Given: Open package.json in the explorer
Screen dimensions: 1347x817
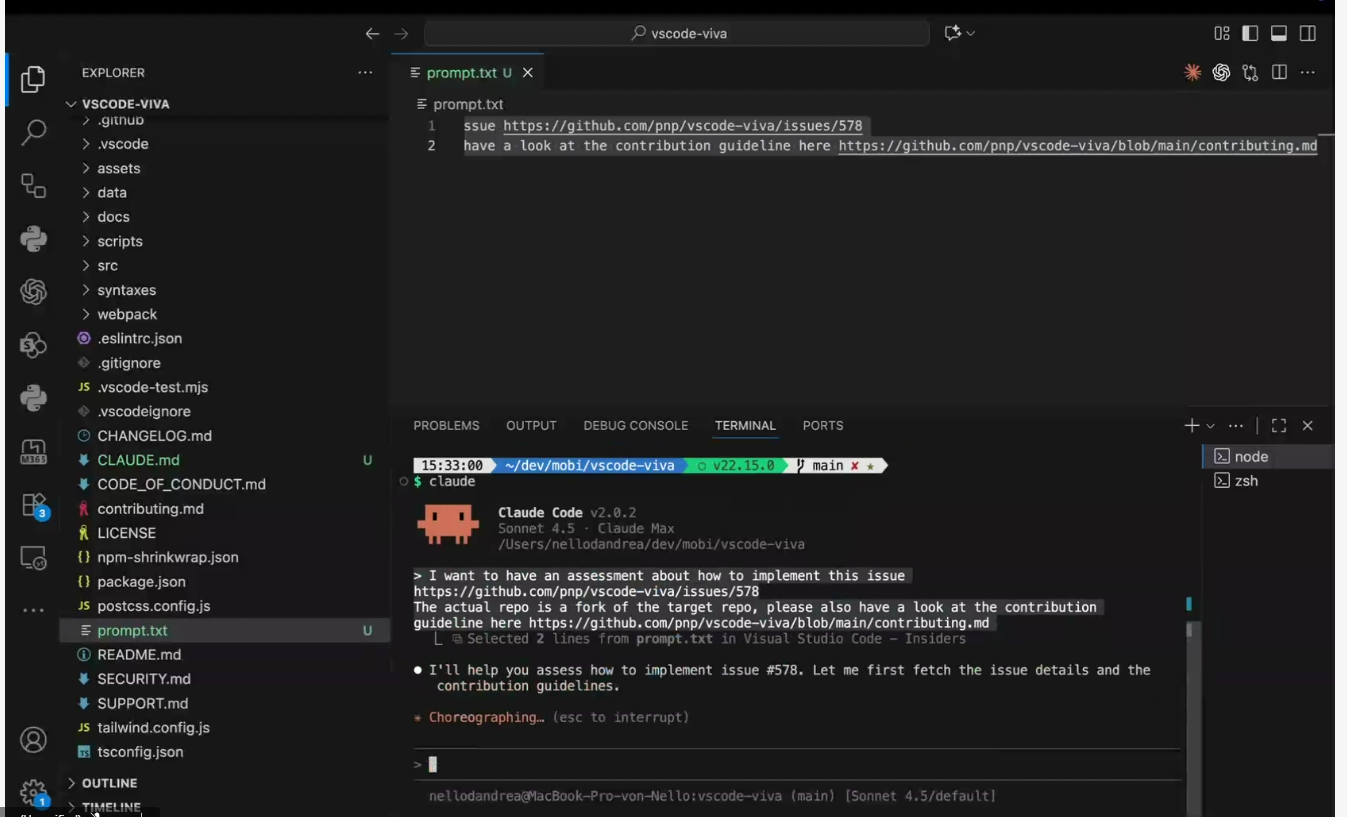Looking at the screenshot, I should [140, 581].
